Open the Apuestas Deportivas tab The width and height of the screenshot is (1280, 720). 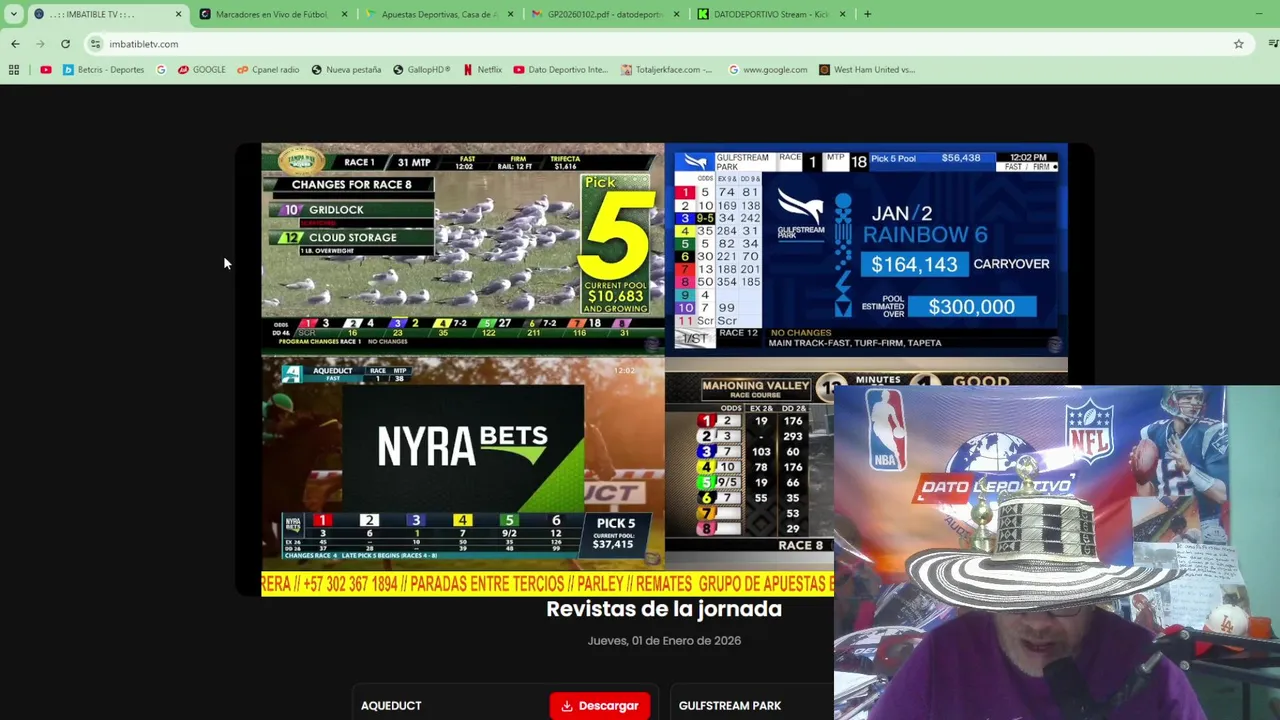coord(439,14)
